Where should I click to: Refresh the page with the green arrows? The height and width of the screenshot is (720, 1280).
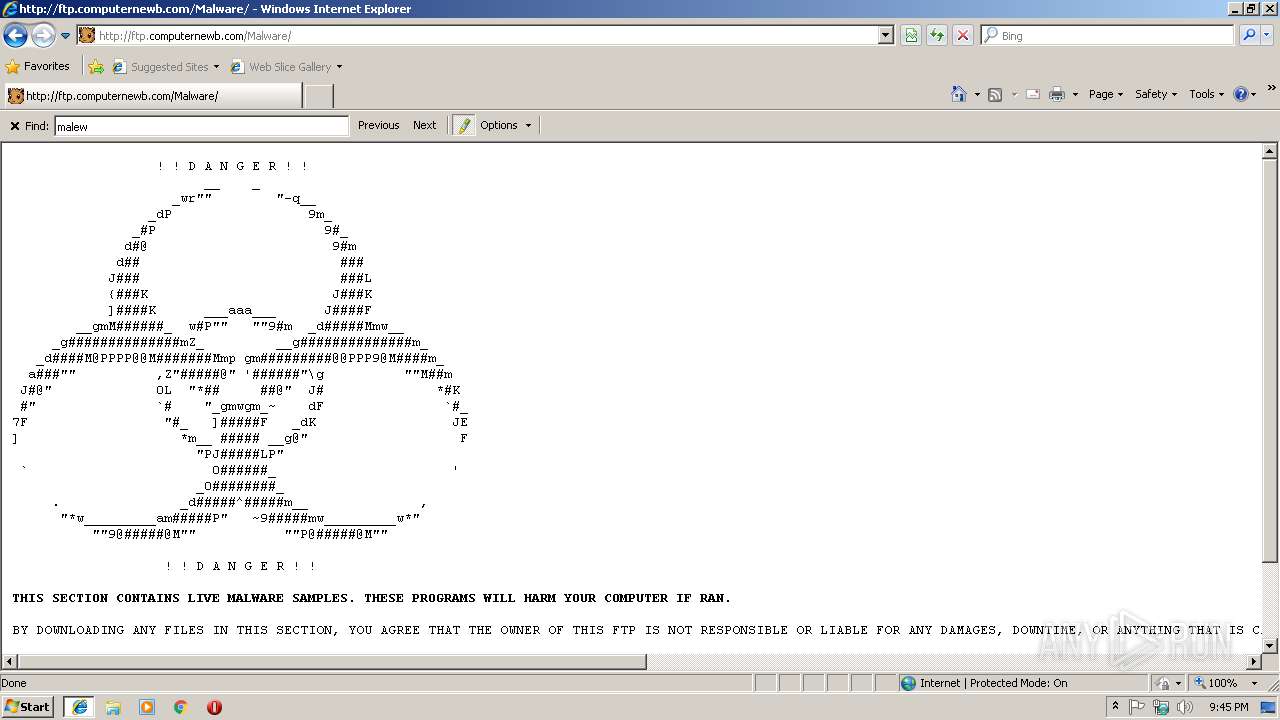(x=937, y=36)
